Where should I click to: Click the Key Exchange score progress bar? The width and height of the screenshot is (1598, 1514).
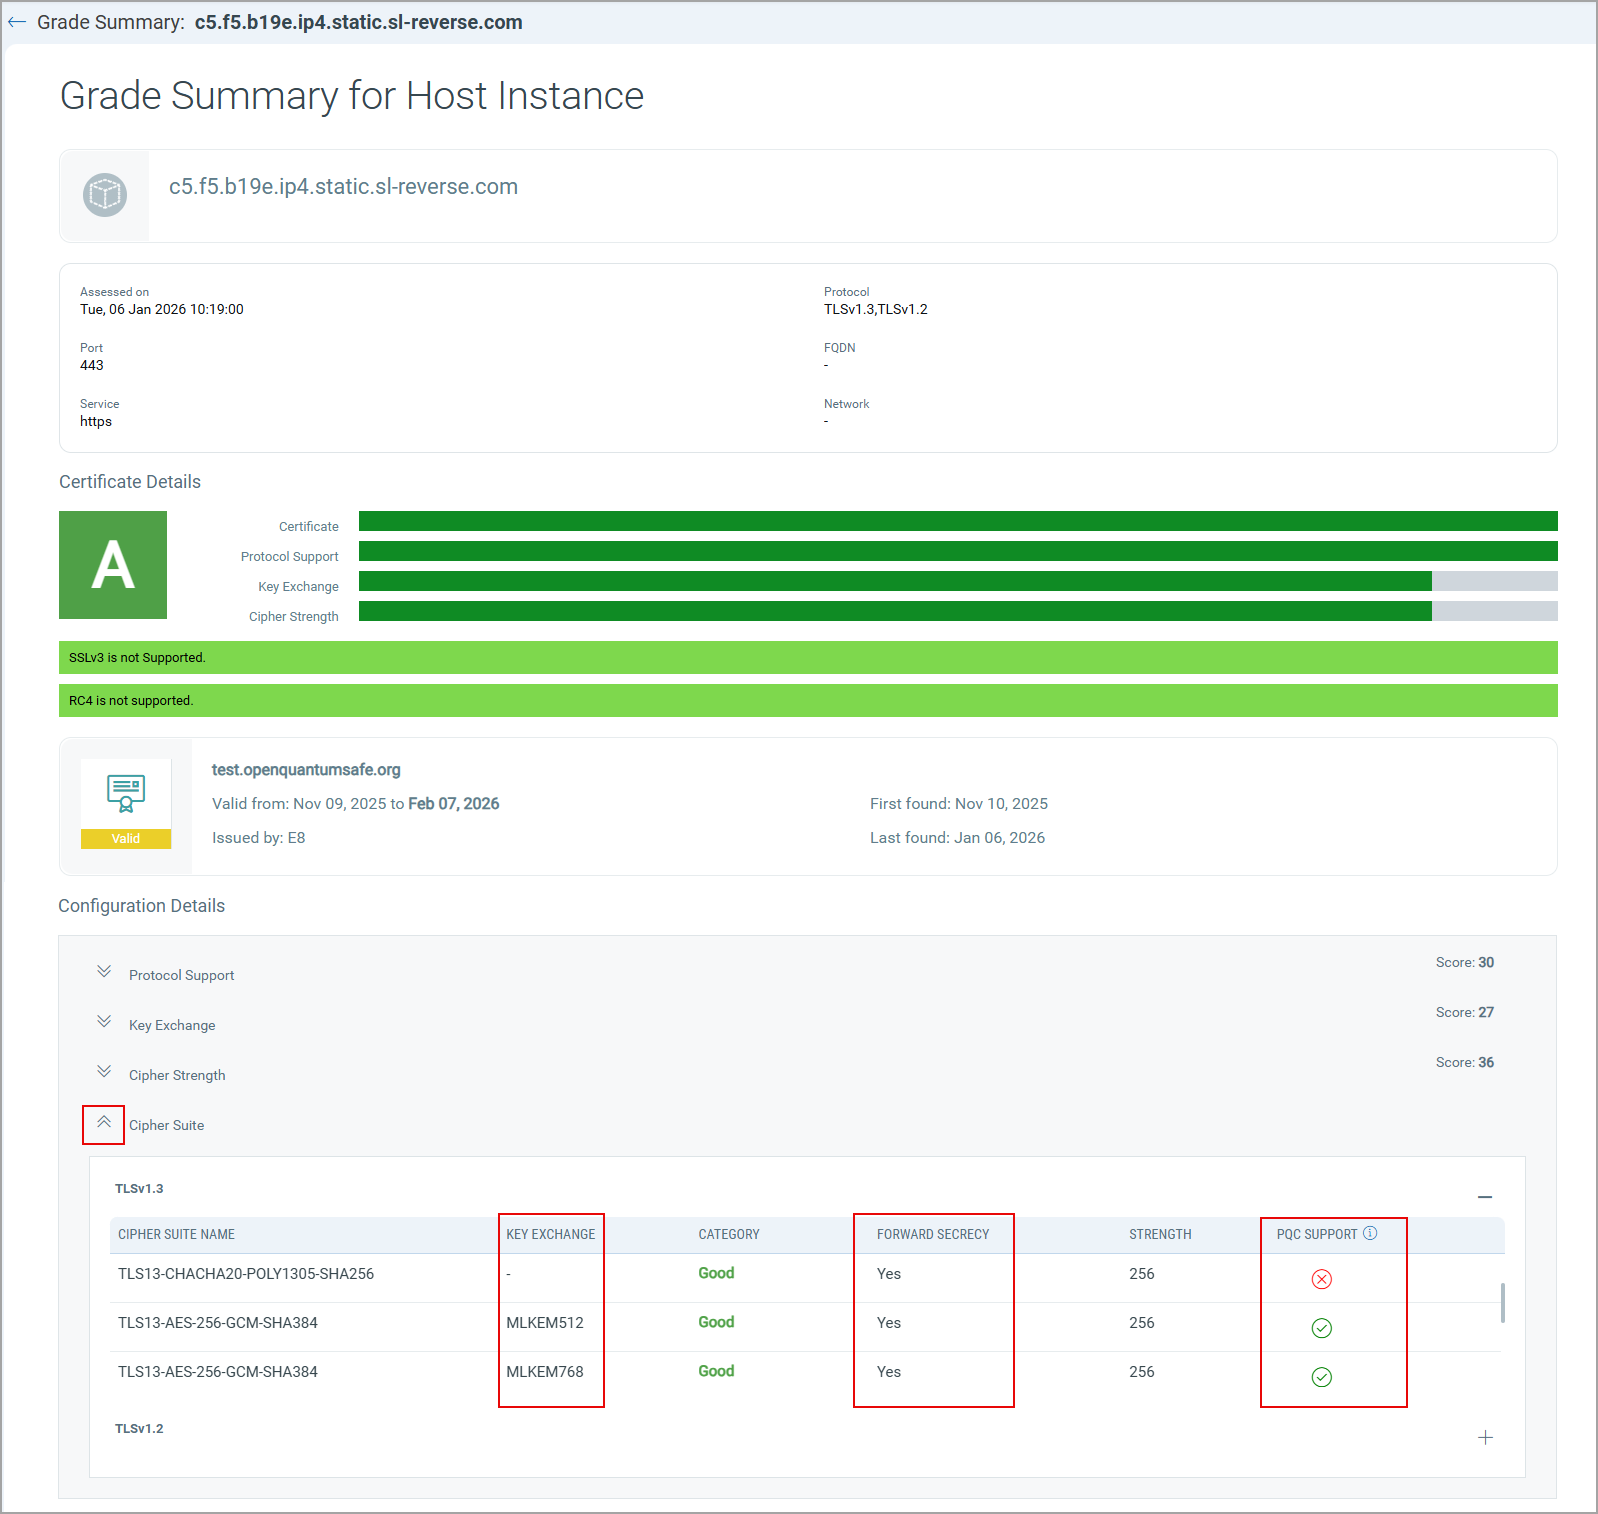click(x=957, y=581)
